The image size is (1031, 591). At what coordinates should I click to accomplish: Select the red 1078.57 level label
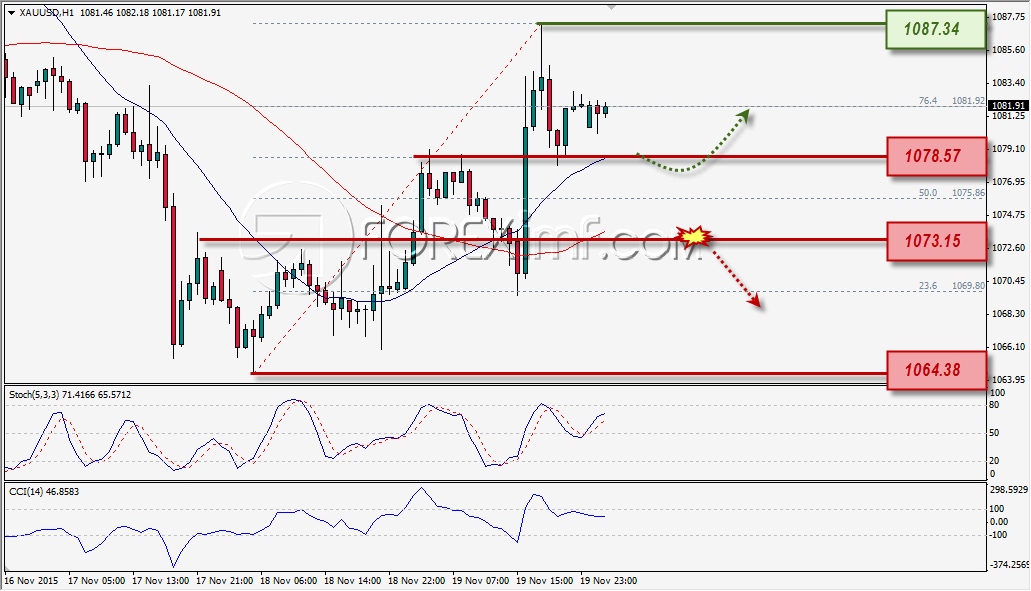click(936, 156)
